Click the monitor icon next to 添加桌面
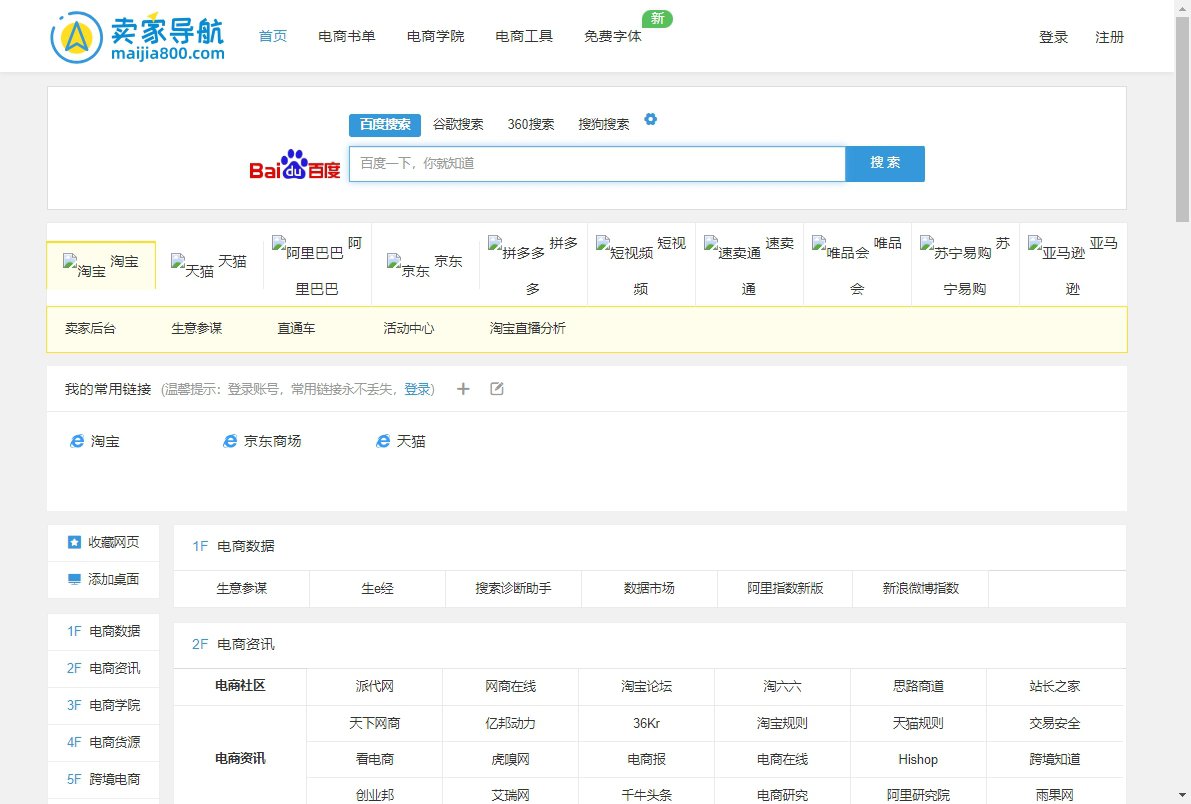Screen dimensions: 1191x804 click(x=74, y=579)
